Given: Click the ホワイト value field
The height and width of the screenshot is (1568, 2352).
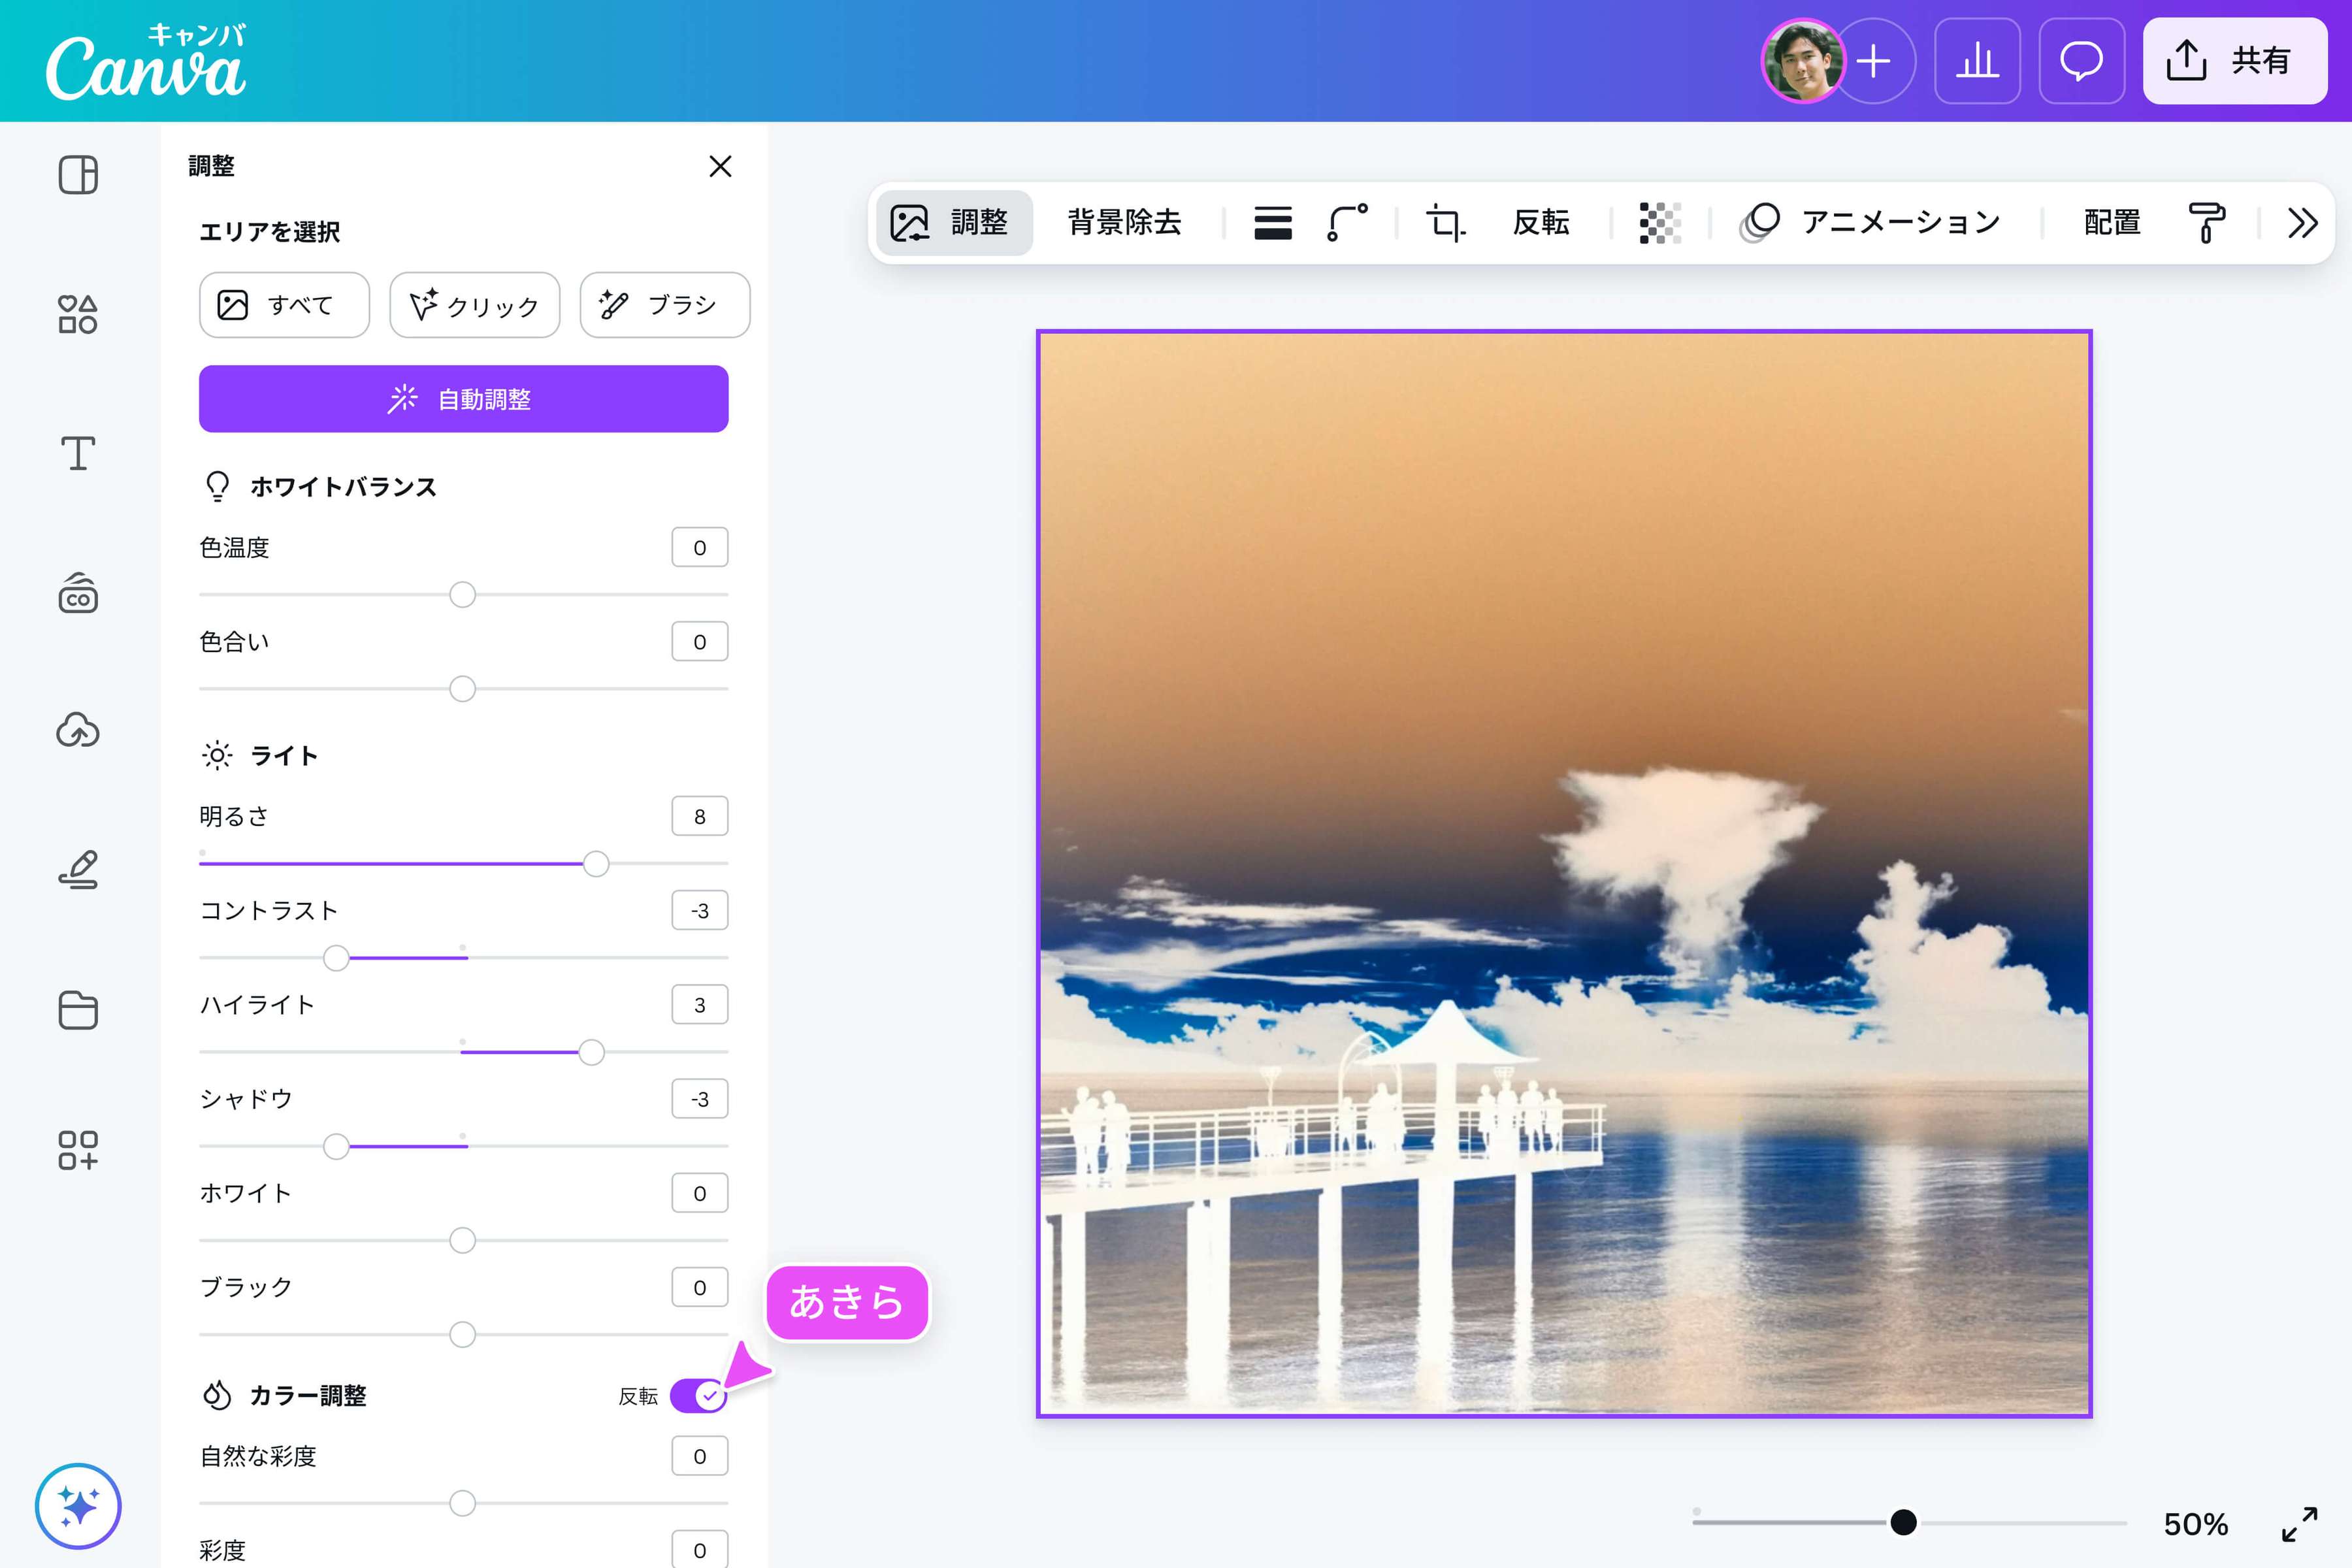Looking at the screenshot, I should (x=700, y=1193).
